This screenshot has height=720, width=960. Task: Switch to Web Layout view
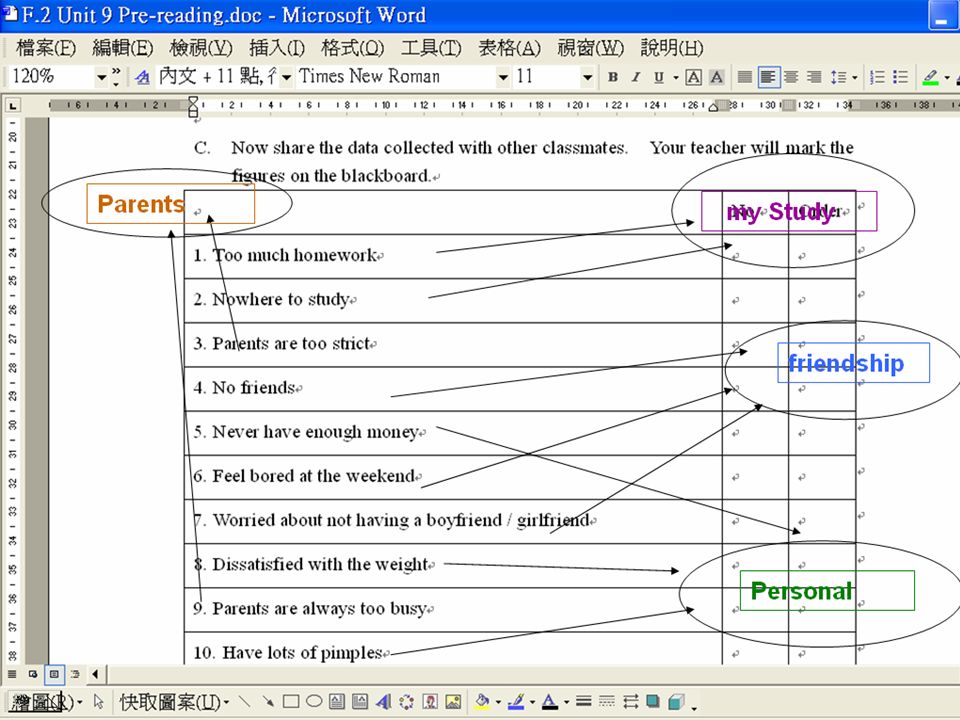pyautogui.click(x=32, y=674)
